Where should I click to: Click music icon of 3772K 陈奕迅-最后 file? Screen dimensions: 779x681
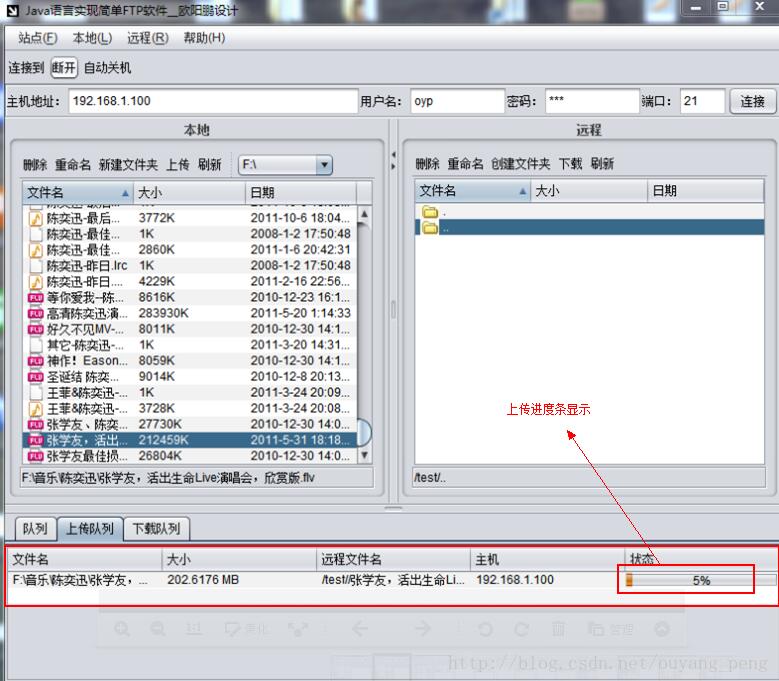click(x=35, y=217)
